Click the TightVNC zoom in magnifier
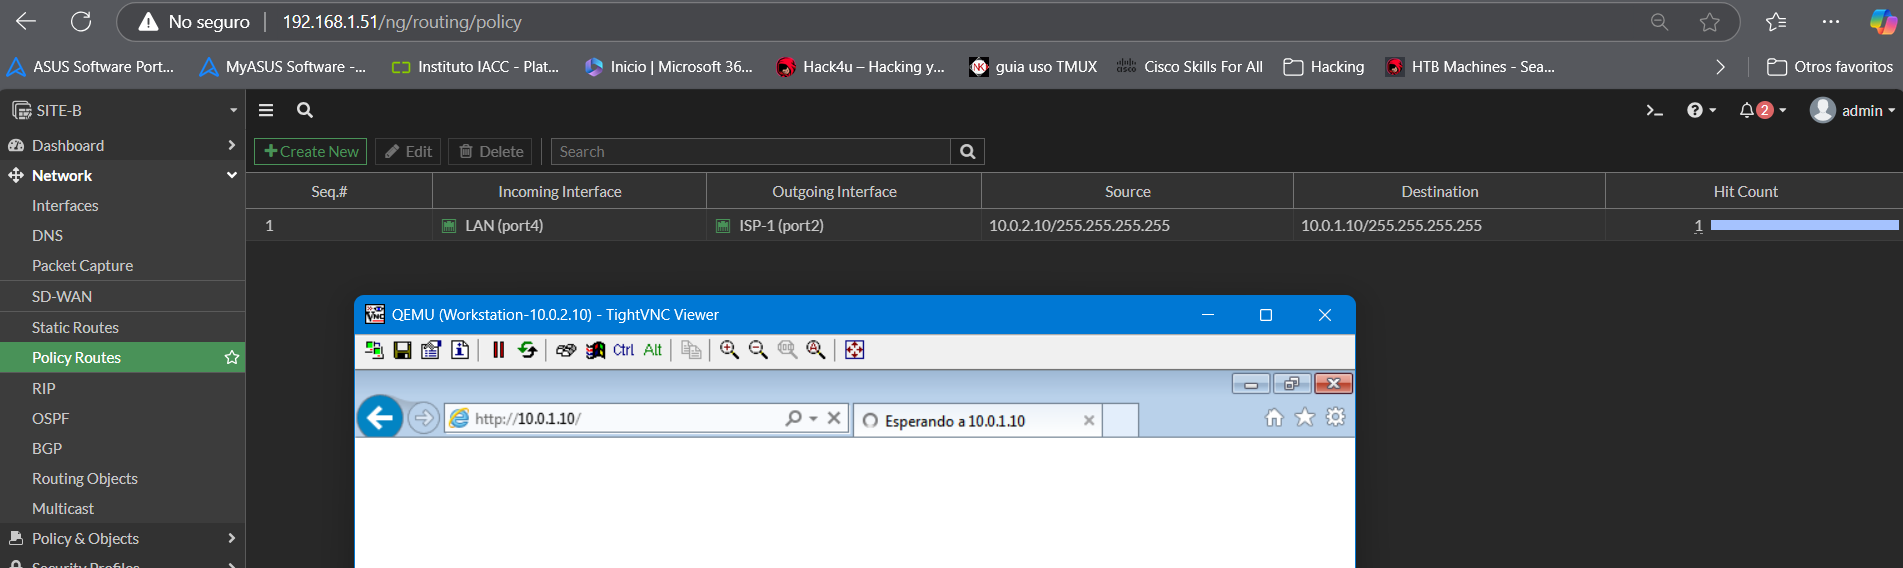The width and height of the screenshot is (1903, 568). click(x=729, y=350)
